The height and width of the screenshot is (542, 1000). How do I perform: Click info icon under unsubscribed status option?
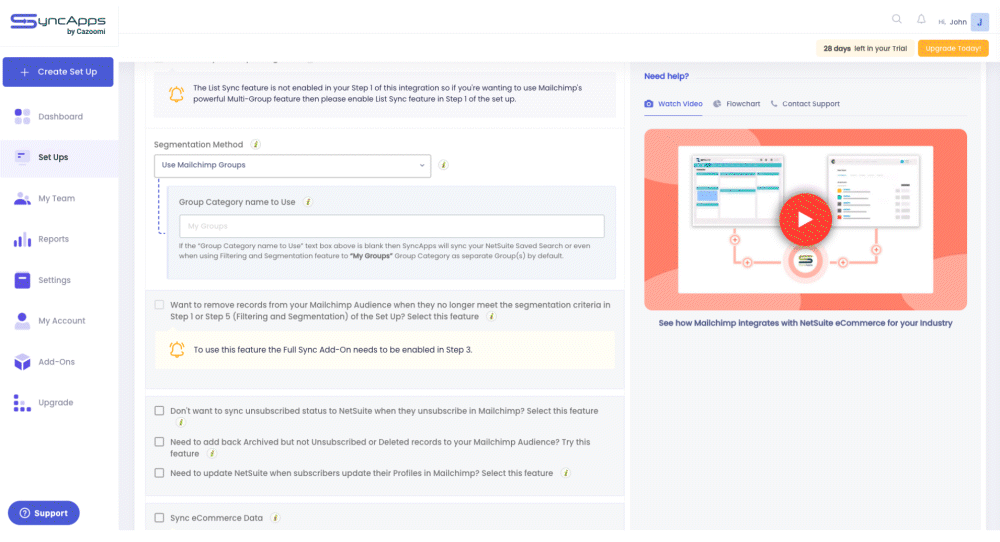180,422
